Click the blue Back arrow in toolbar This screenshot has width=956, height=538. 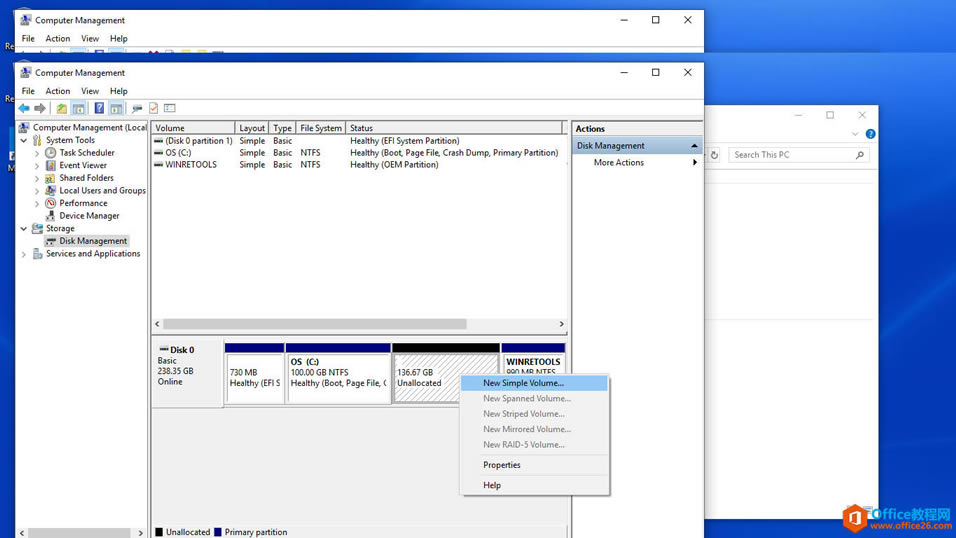[x=24, y=108]
